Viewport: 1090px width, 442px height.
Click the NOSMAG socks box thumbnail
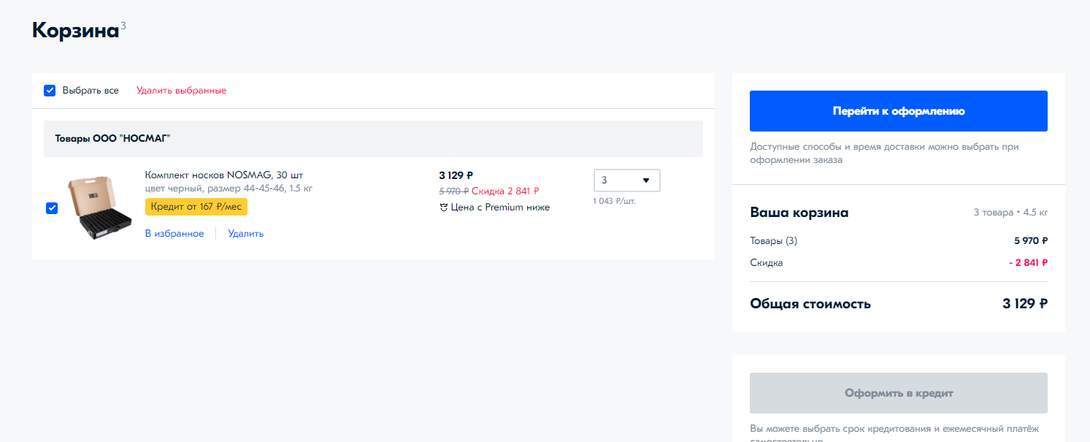99,207
